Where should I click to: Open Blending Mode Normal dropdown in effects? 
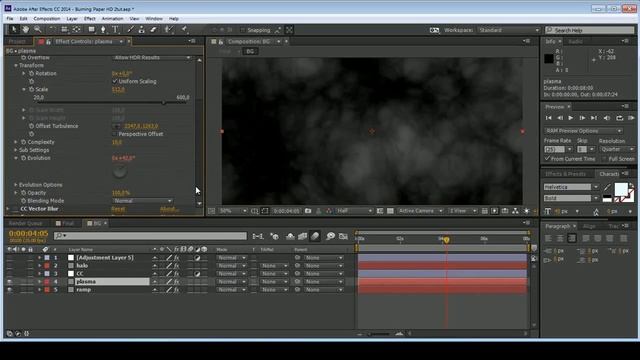142,201
